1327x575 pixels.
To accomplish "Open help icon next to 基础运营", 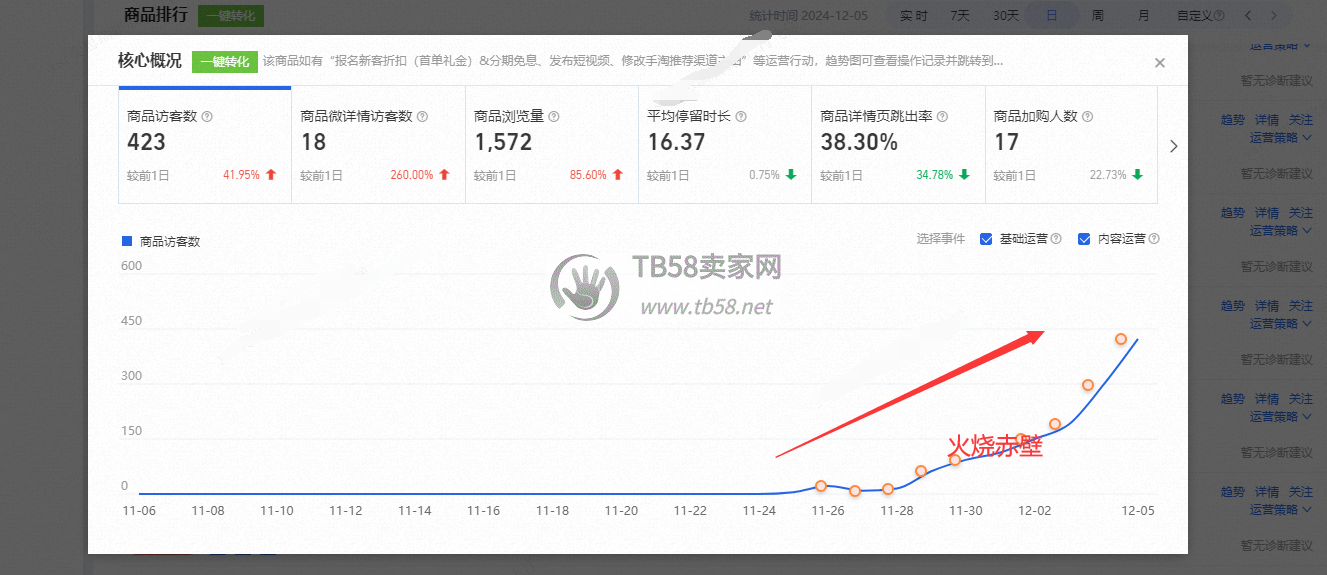I will click(1056, 239).
